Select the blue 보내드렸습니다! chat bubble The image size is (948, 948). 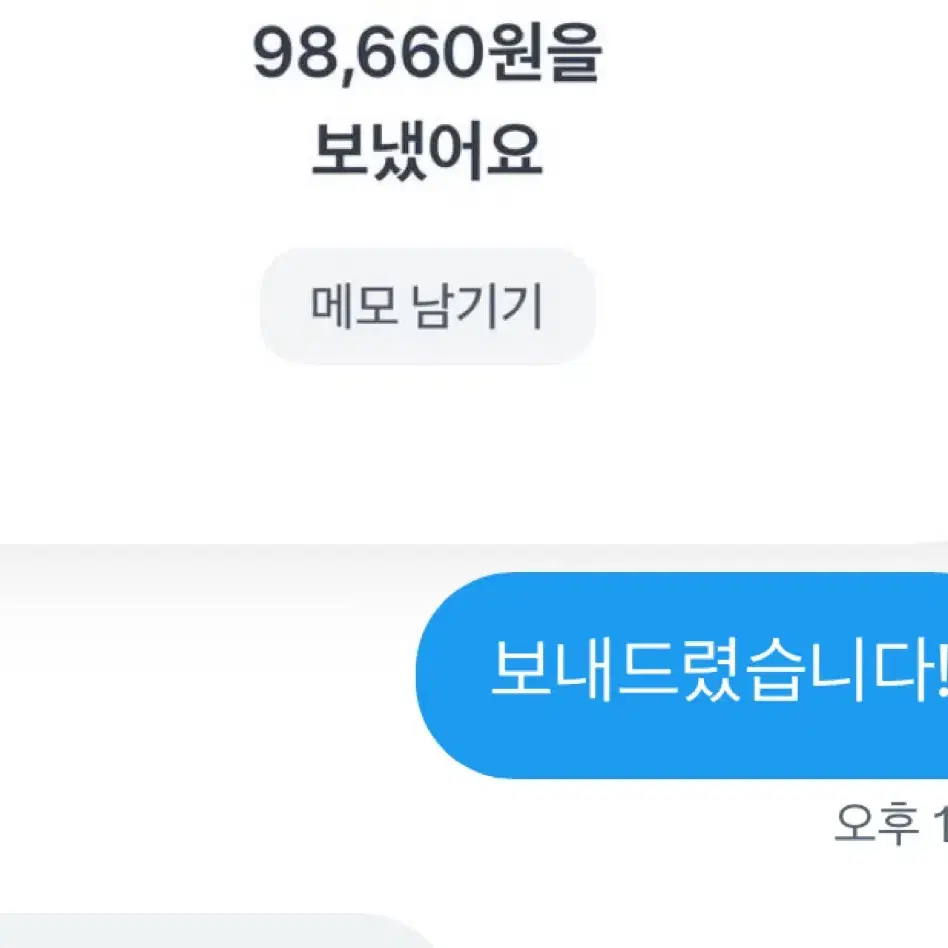click(682, 675)
